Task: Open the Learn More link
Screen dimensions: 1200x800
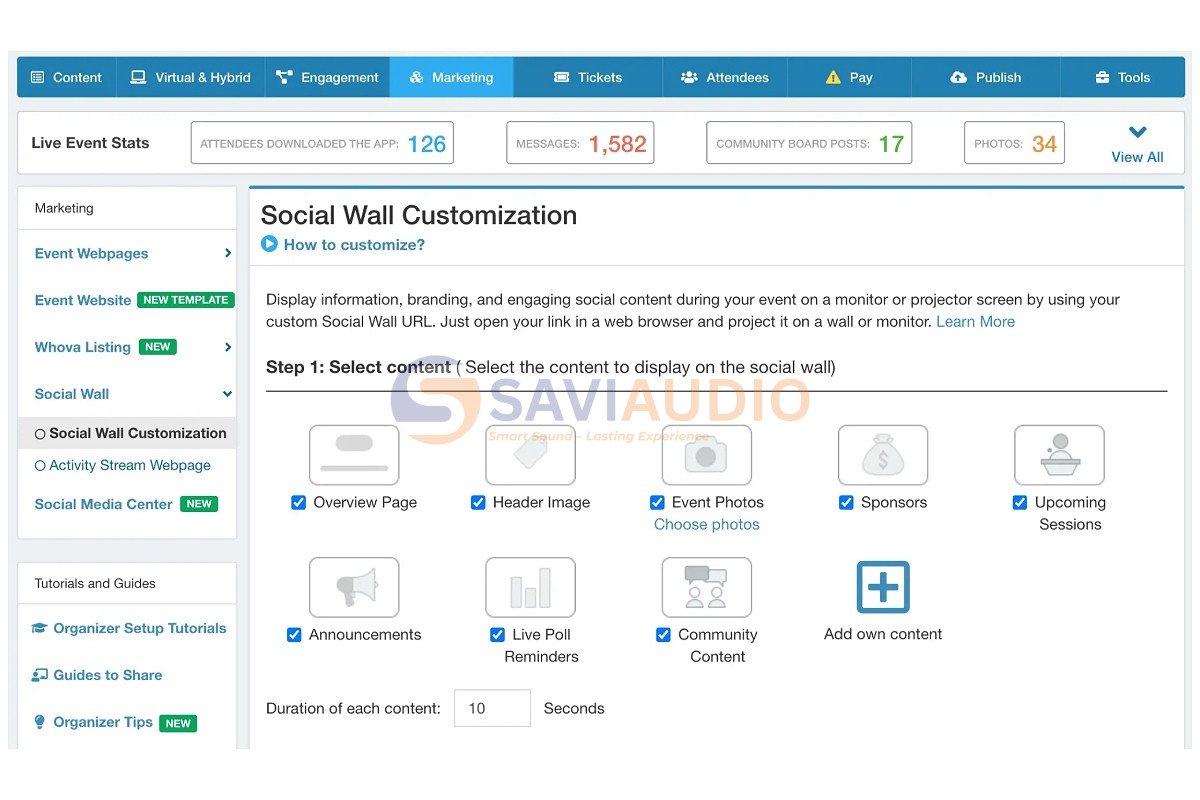Action: tap(975, 322)
